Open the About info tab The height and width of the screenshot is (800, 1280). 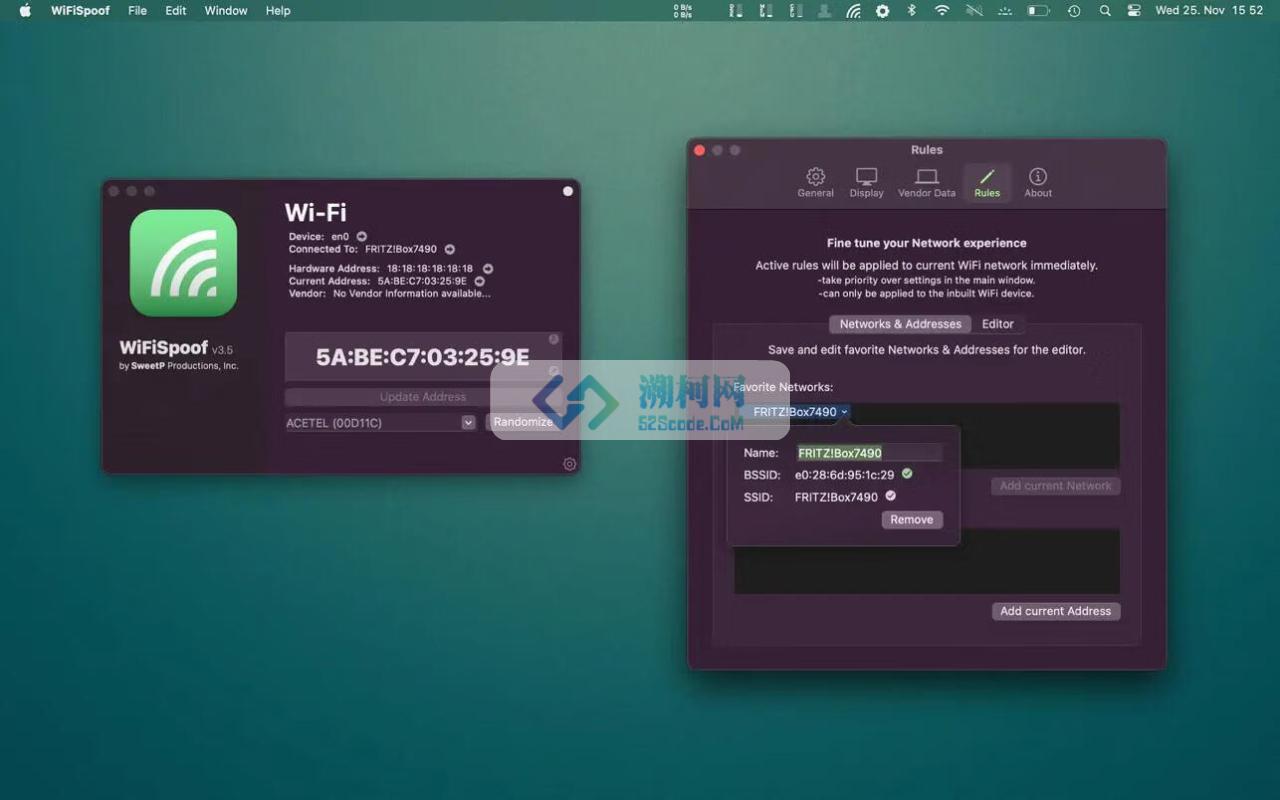click(x=1038, y=182)
